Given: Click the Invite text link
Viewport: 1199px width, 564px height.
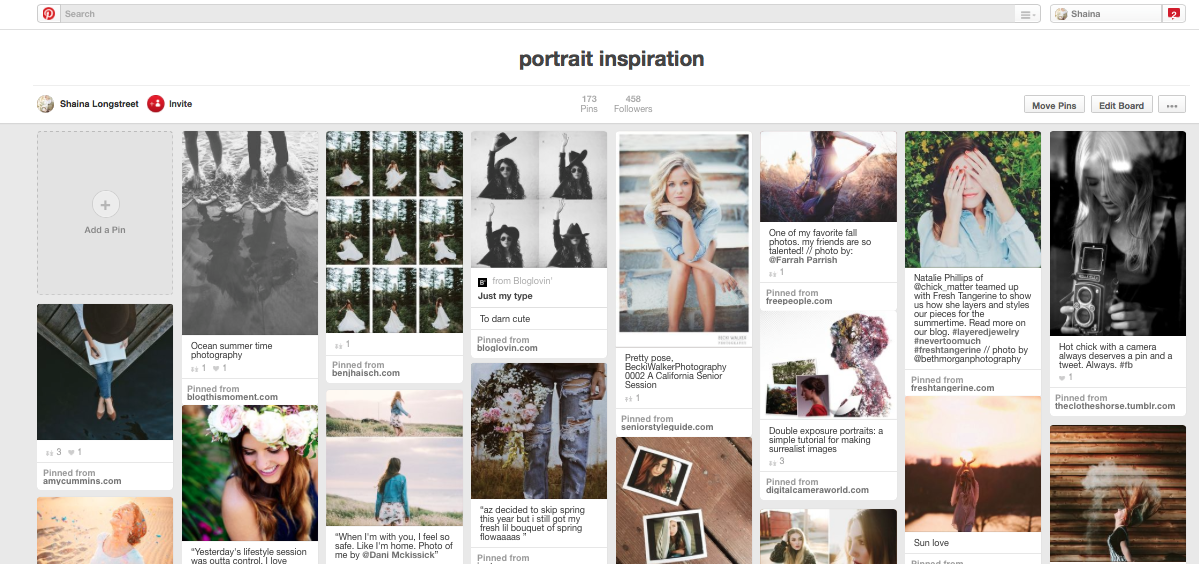Looking at the screenshot, I should coord(180,104).
